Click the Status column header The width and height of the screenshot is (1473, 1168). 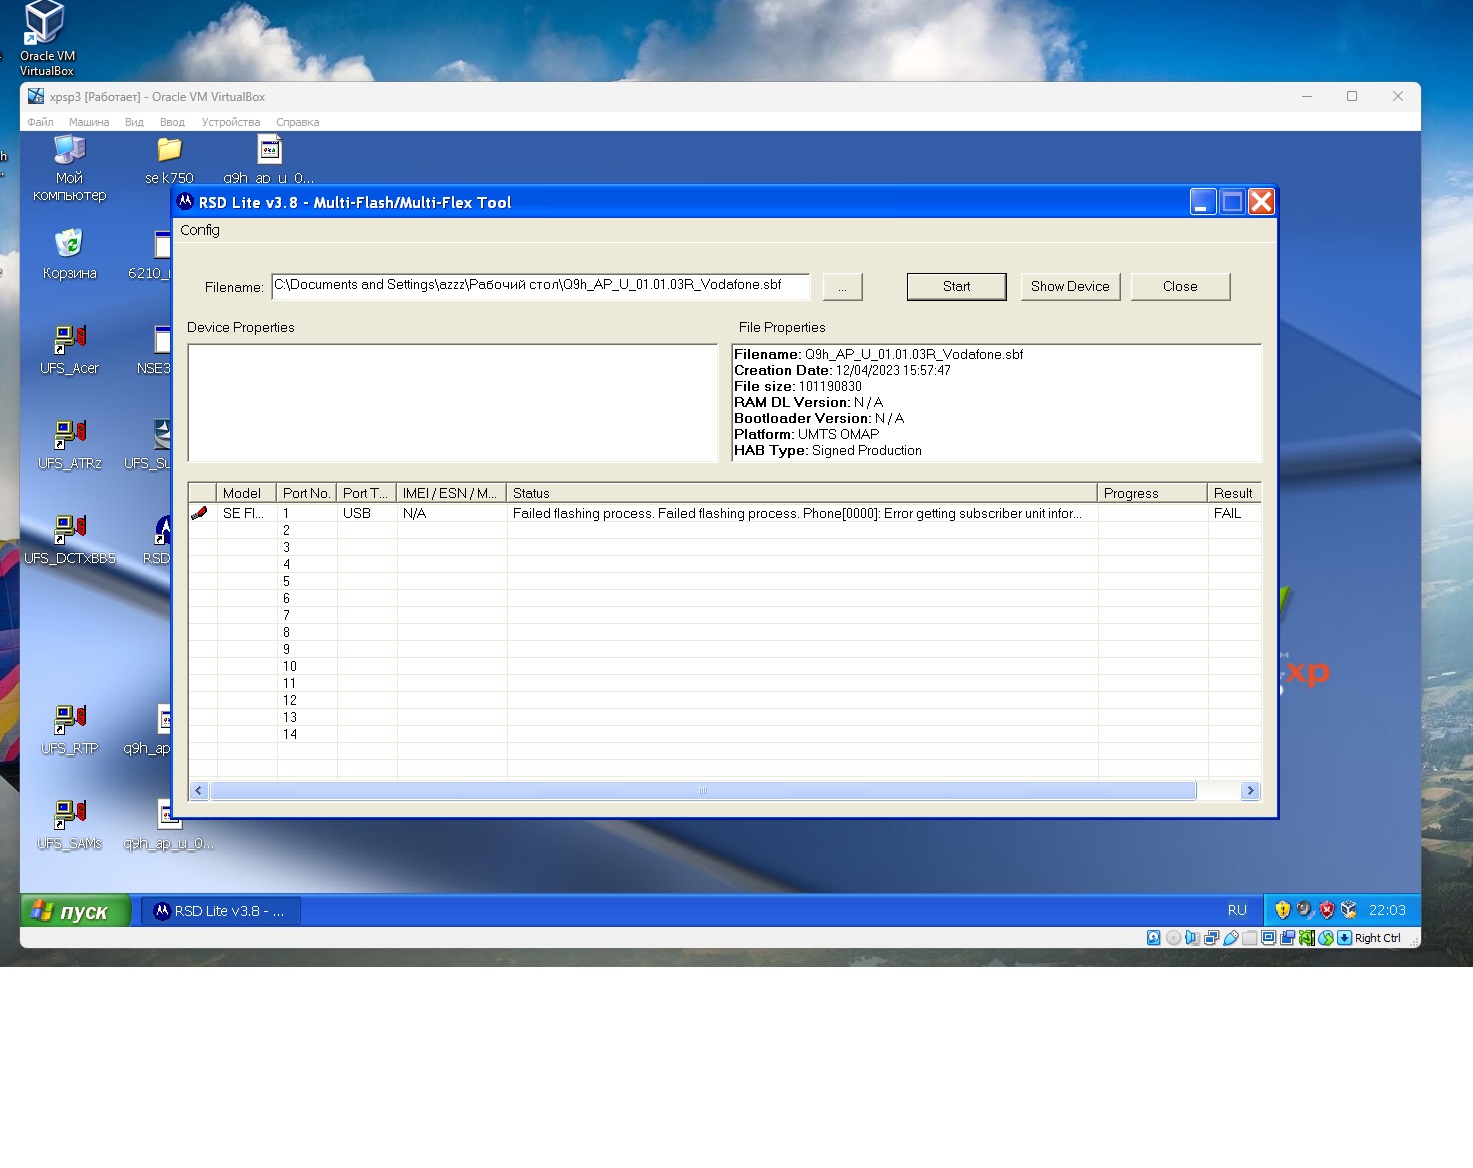801,493
